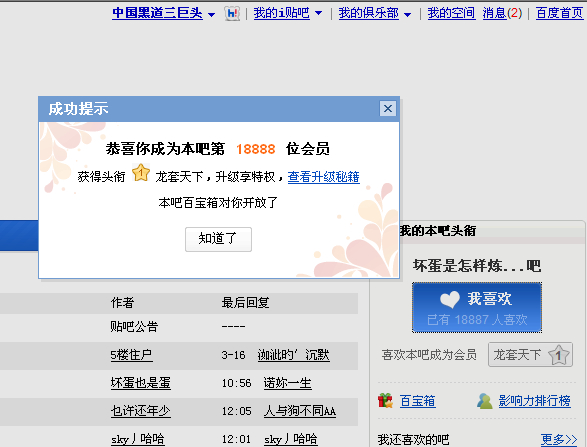This screenshot has width=587, height=447.
Task: Open the 查看升级秘籍 link in dialog
Action: coord(323,177)
